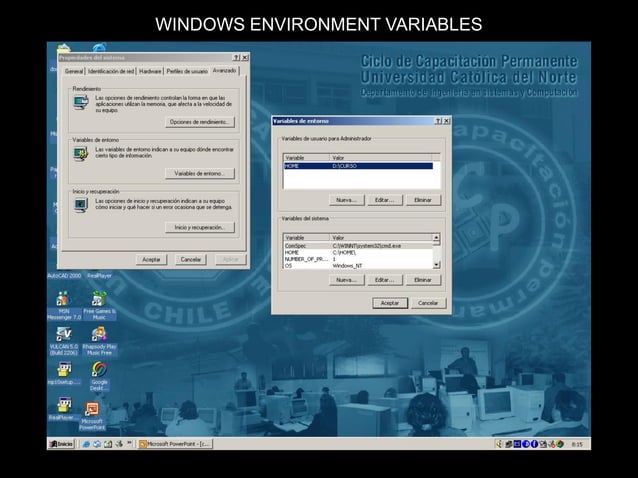Click Nueva under user variables
Viewport: 638px width, 478px height.
[346, 200]
